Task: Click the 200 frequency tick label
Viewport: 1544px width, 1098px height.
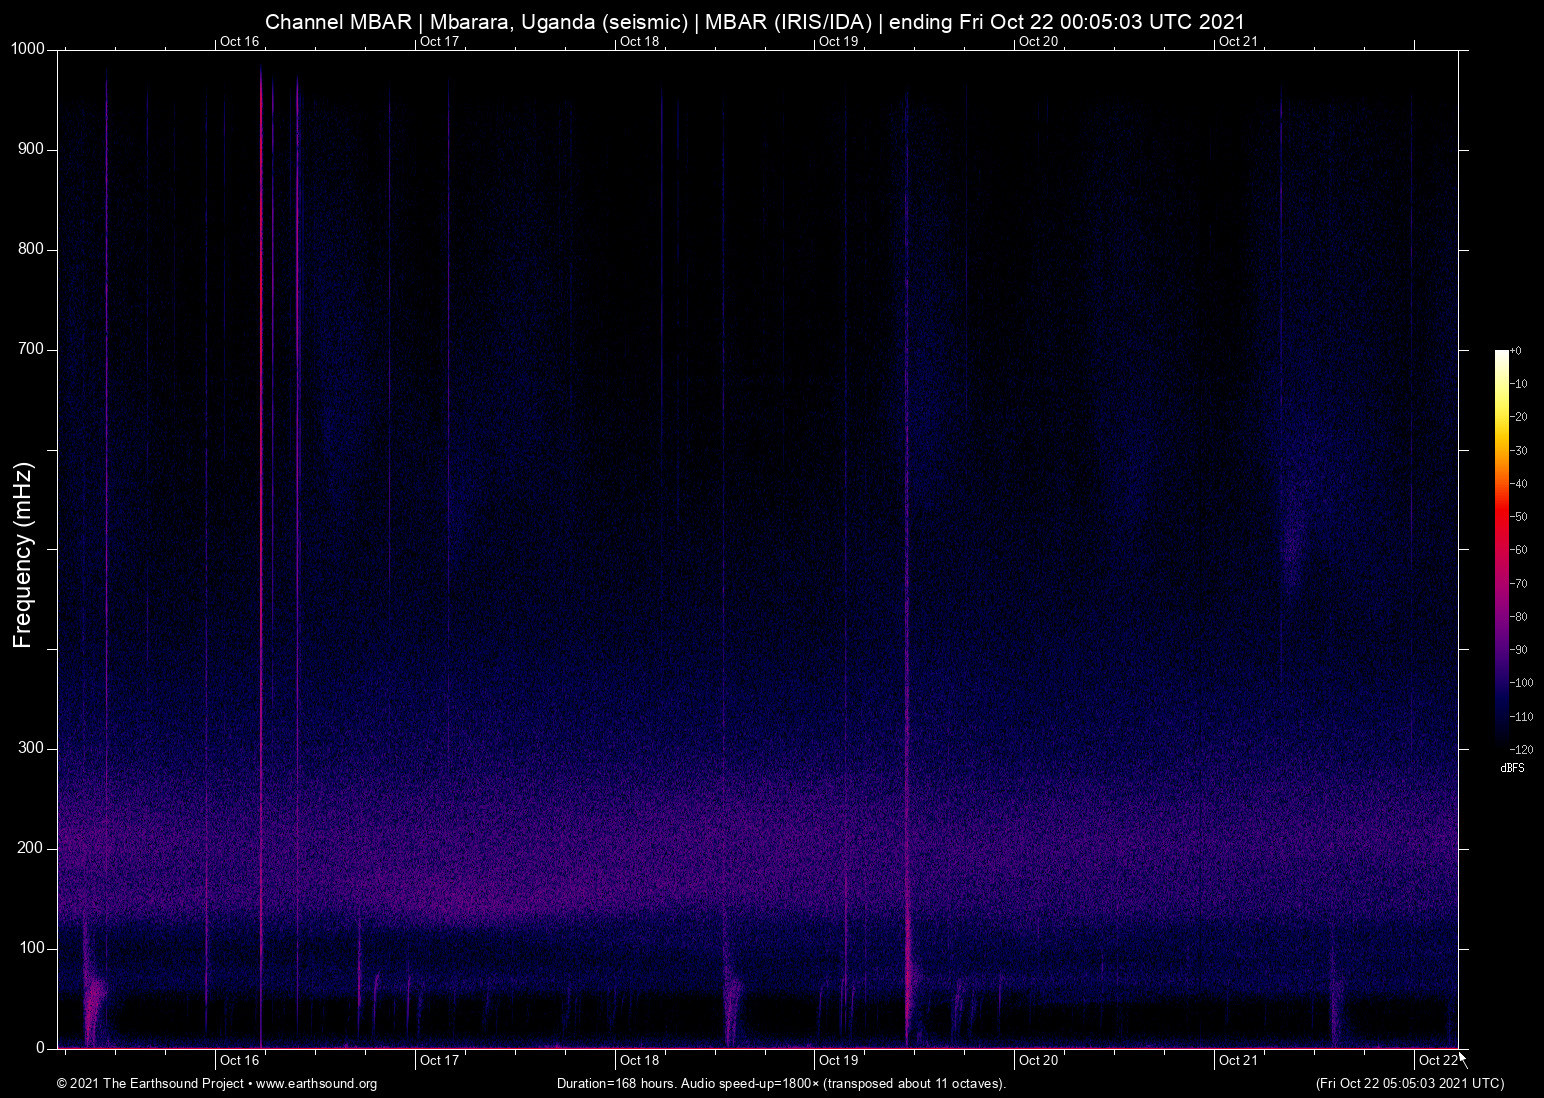Action: tap(32, 848)
